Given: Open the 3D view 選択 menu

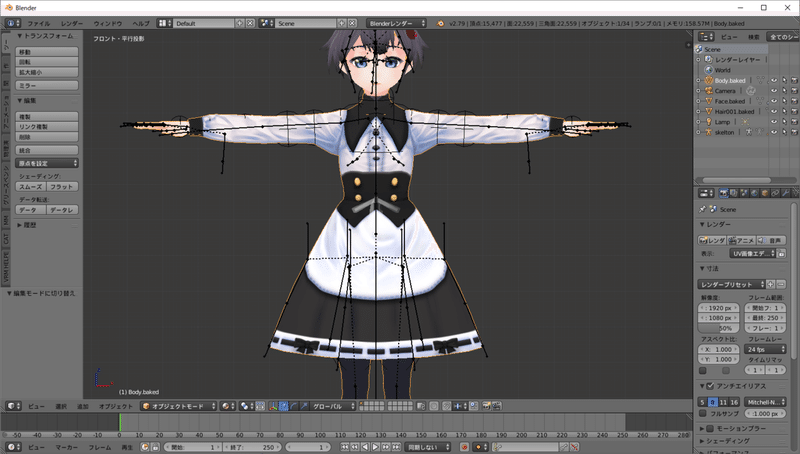Looking at the screenshot, I should pos(61,407).
